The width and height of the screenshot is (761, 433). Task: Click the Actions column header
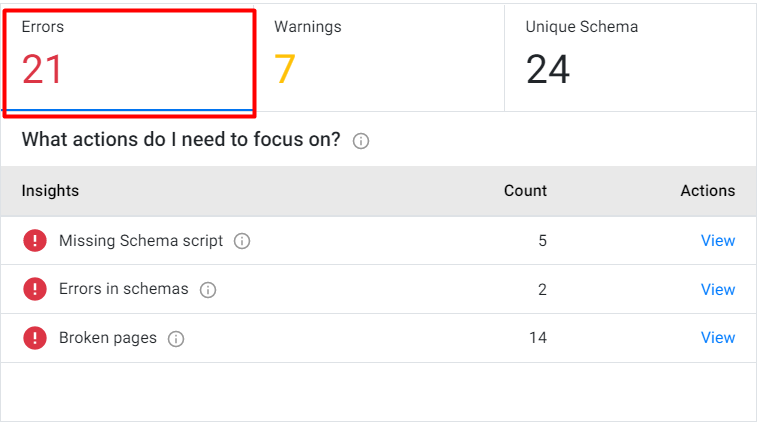tap(708, 191)
